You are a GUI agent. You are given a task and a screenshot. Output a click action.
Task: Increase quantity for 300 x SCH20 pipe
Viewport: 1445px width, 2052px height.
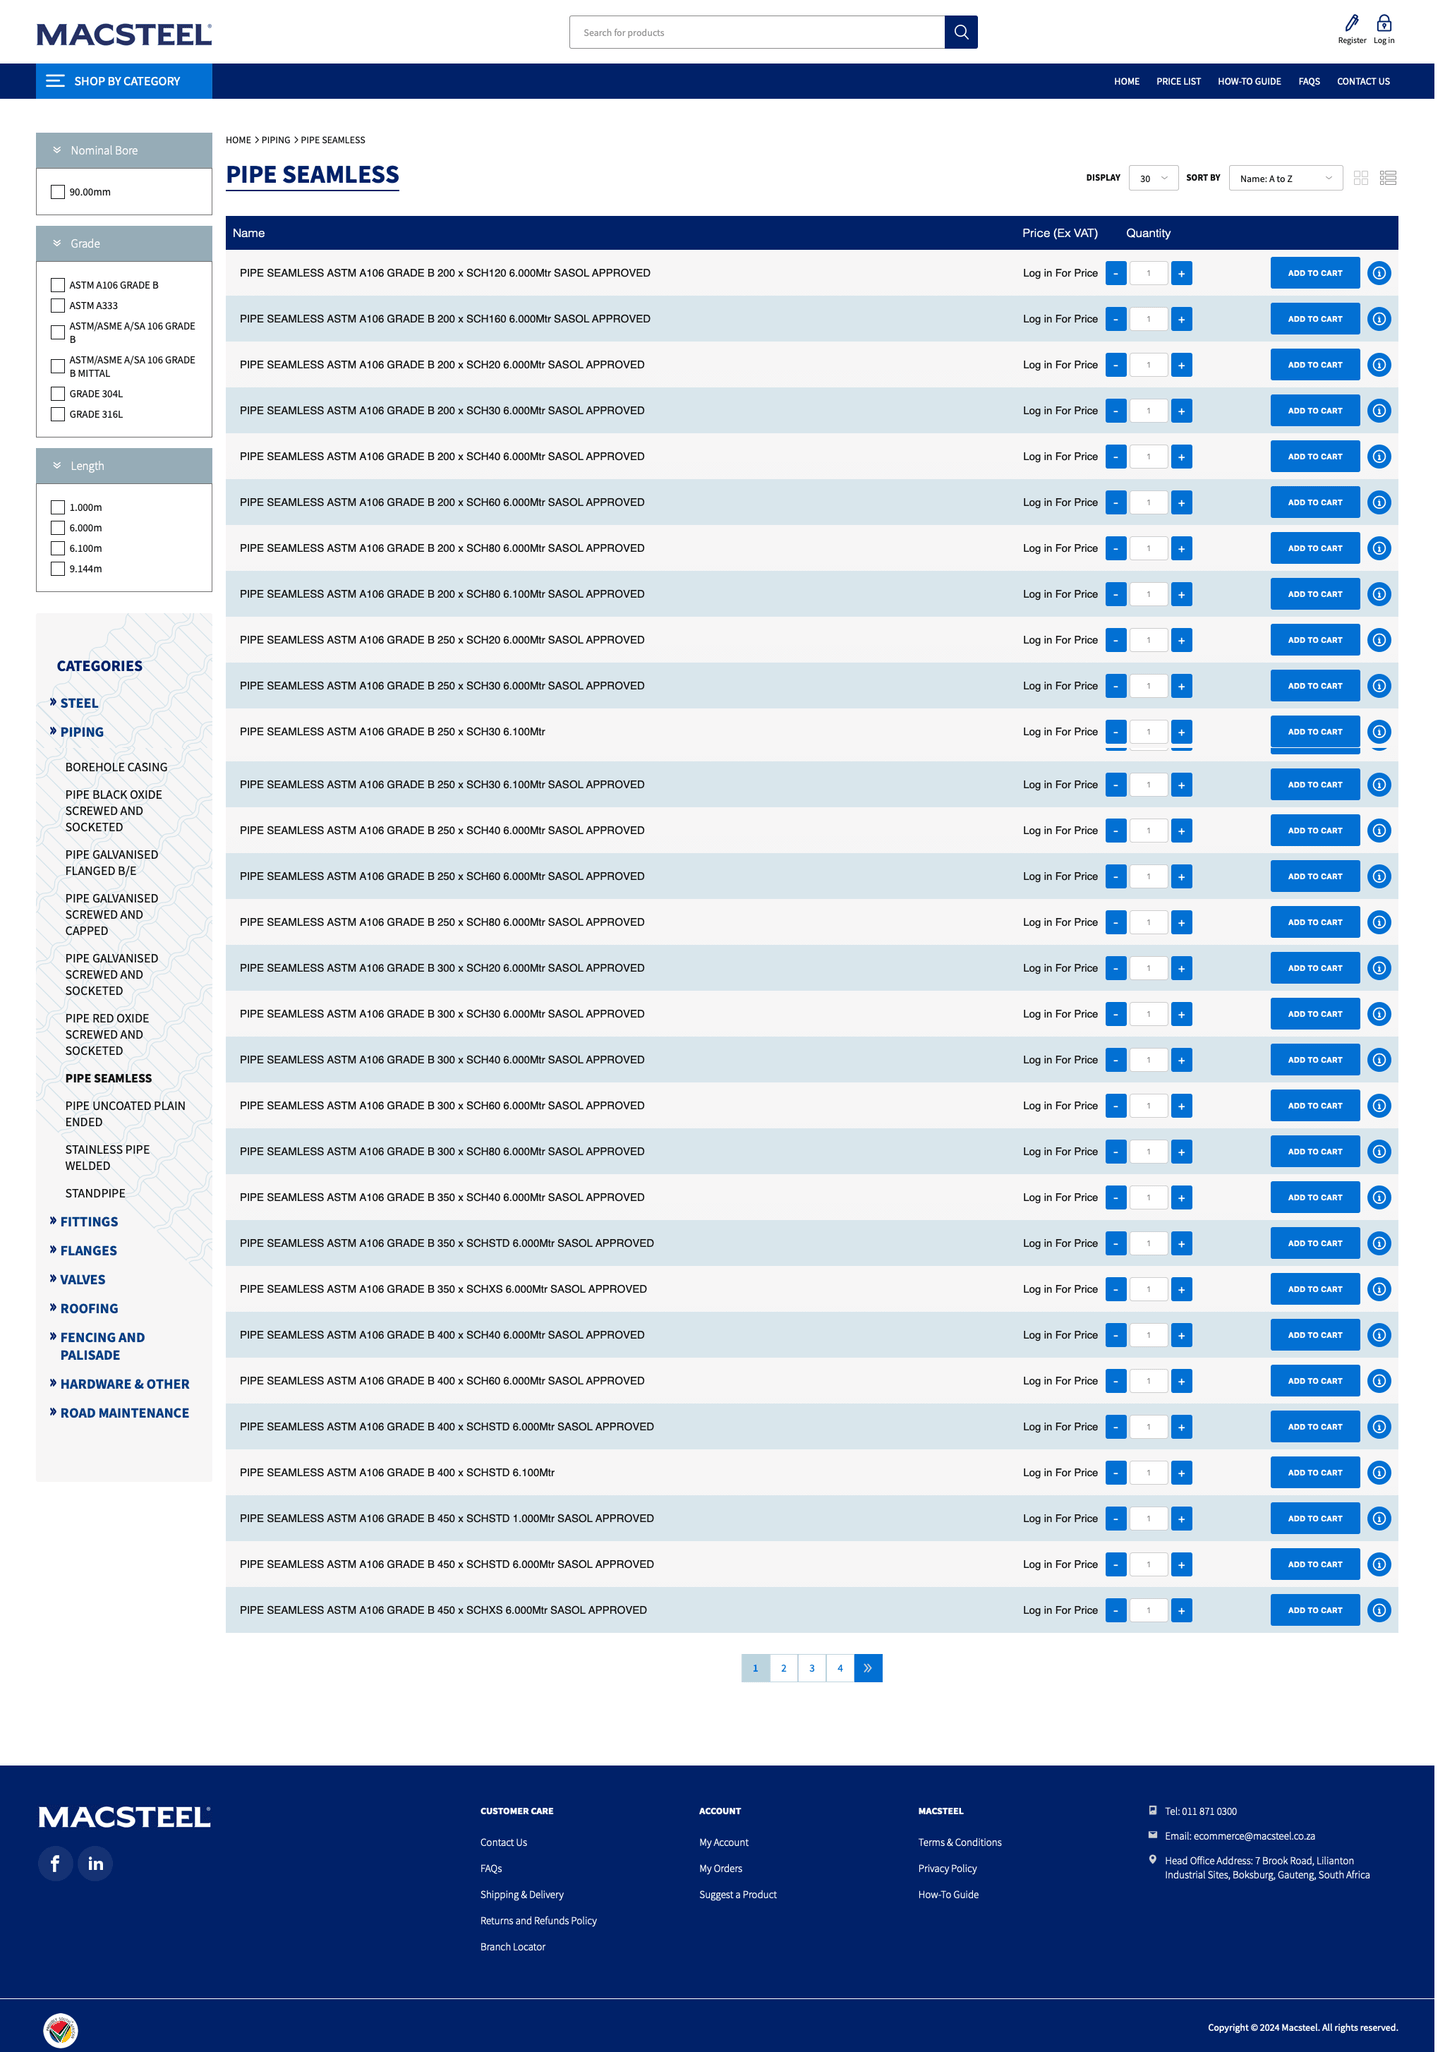tap(1181, 968)
